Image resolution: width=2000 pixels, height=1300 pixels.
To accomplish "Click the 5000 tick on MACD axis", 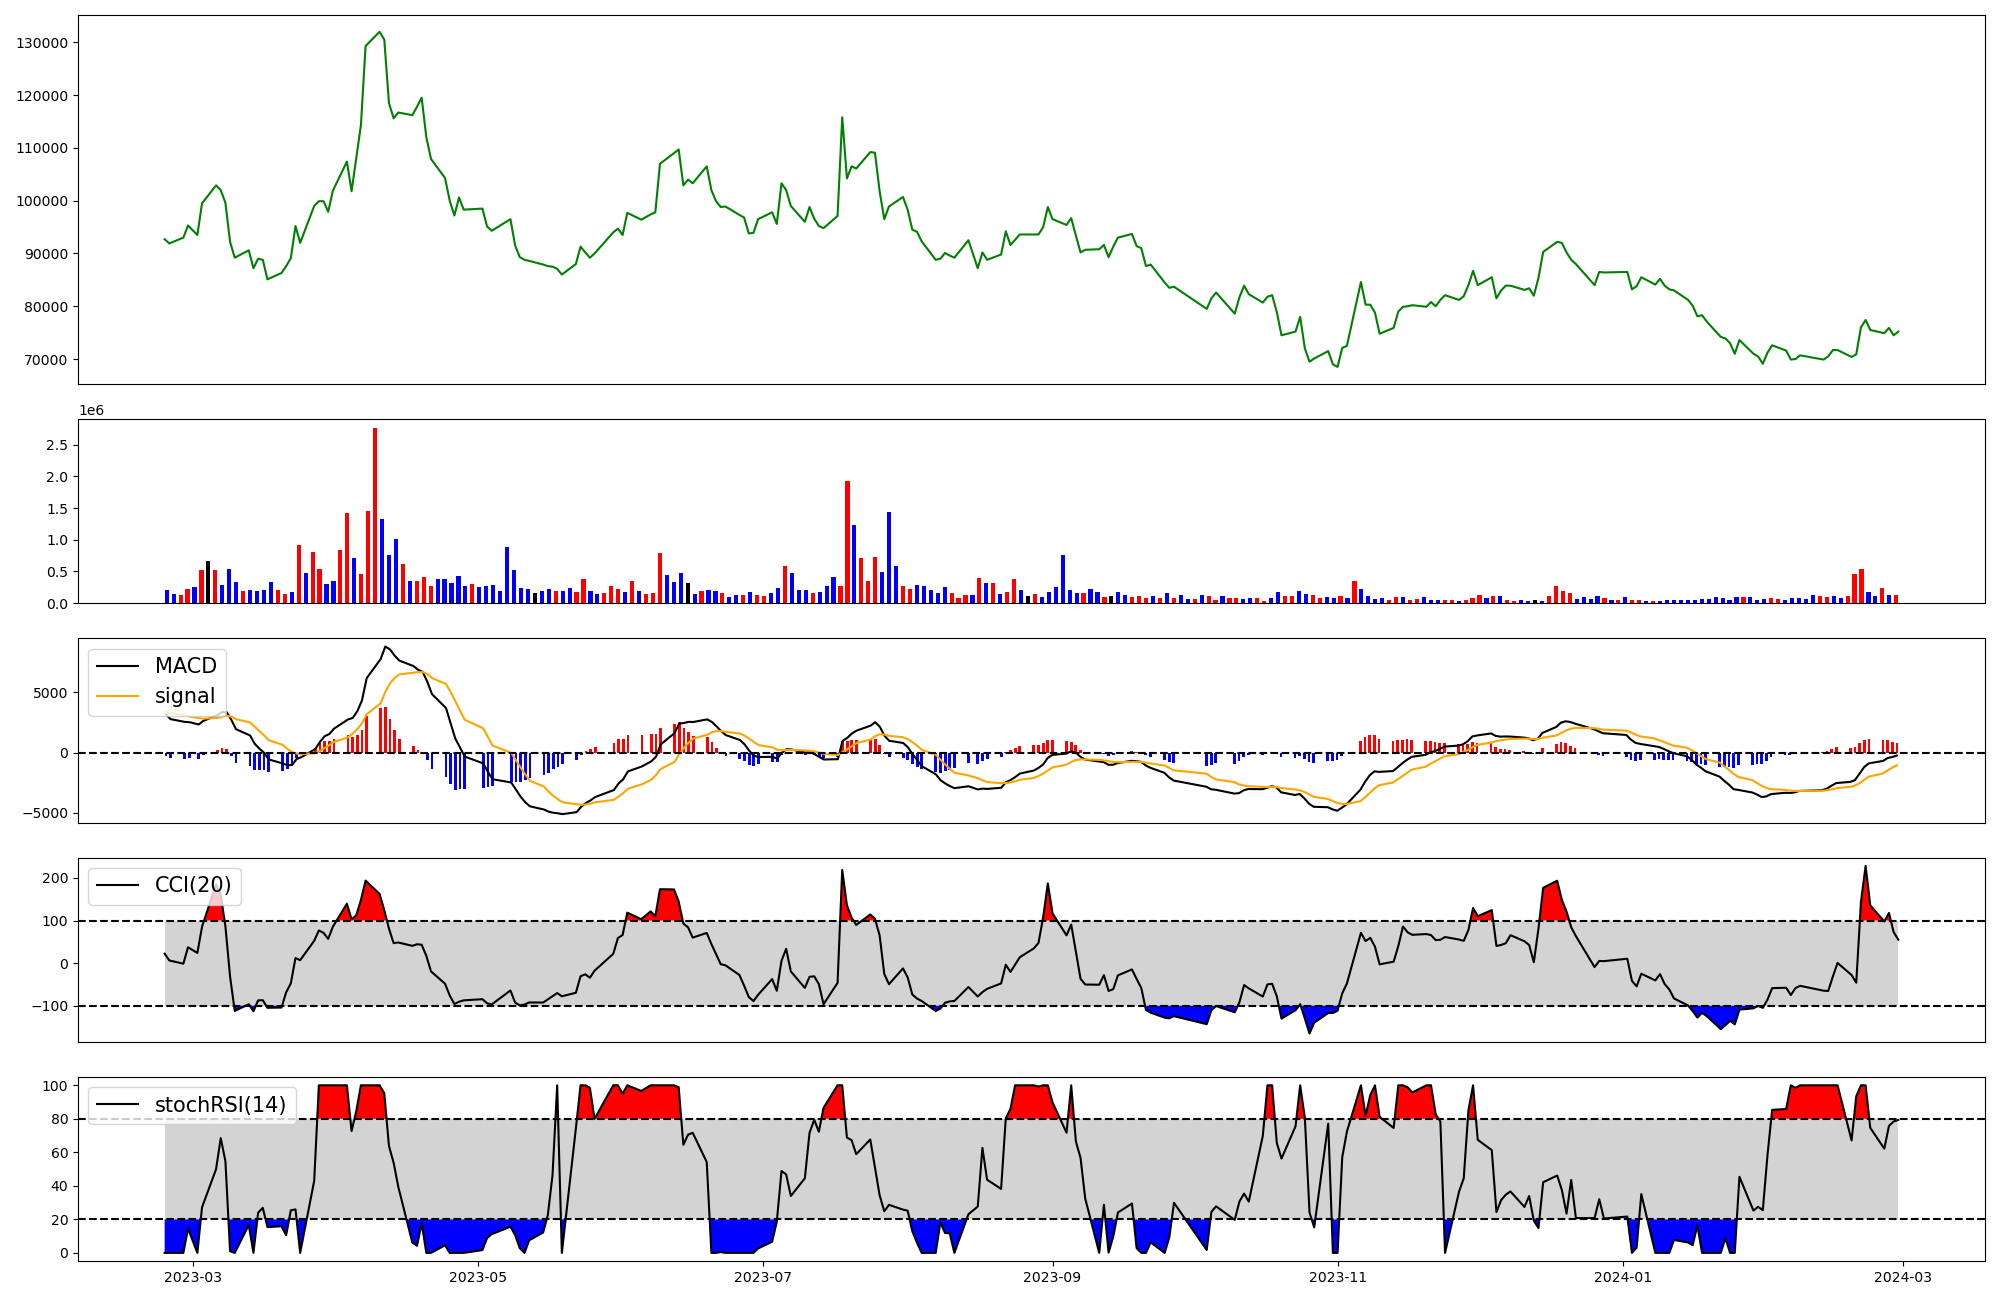I will point(51,693).
